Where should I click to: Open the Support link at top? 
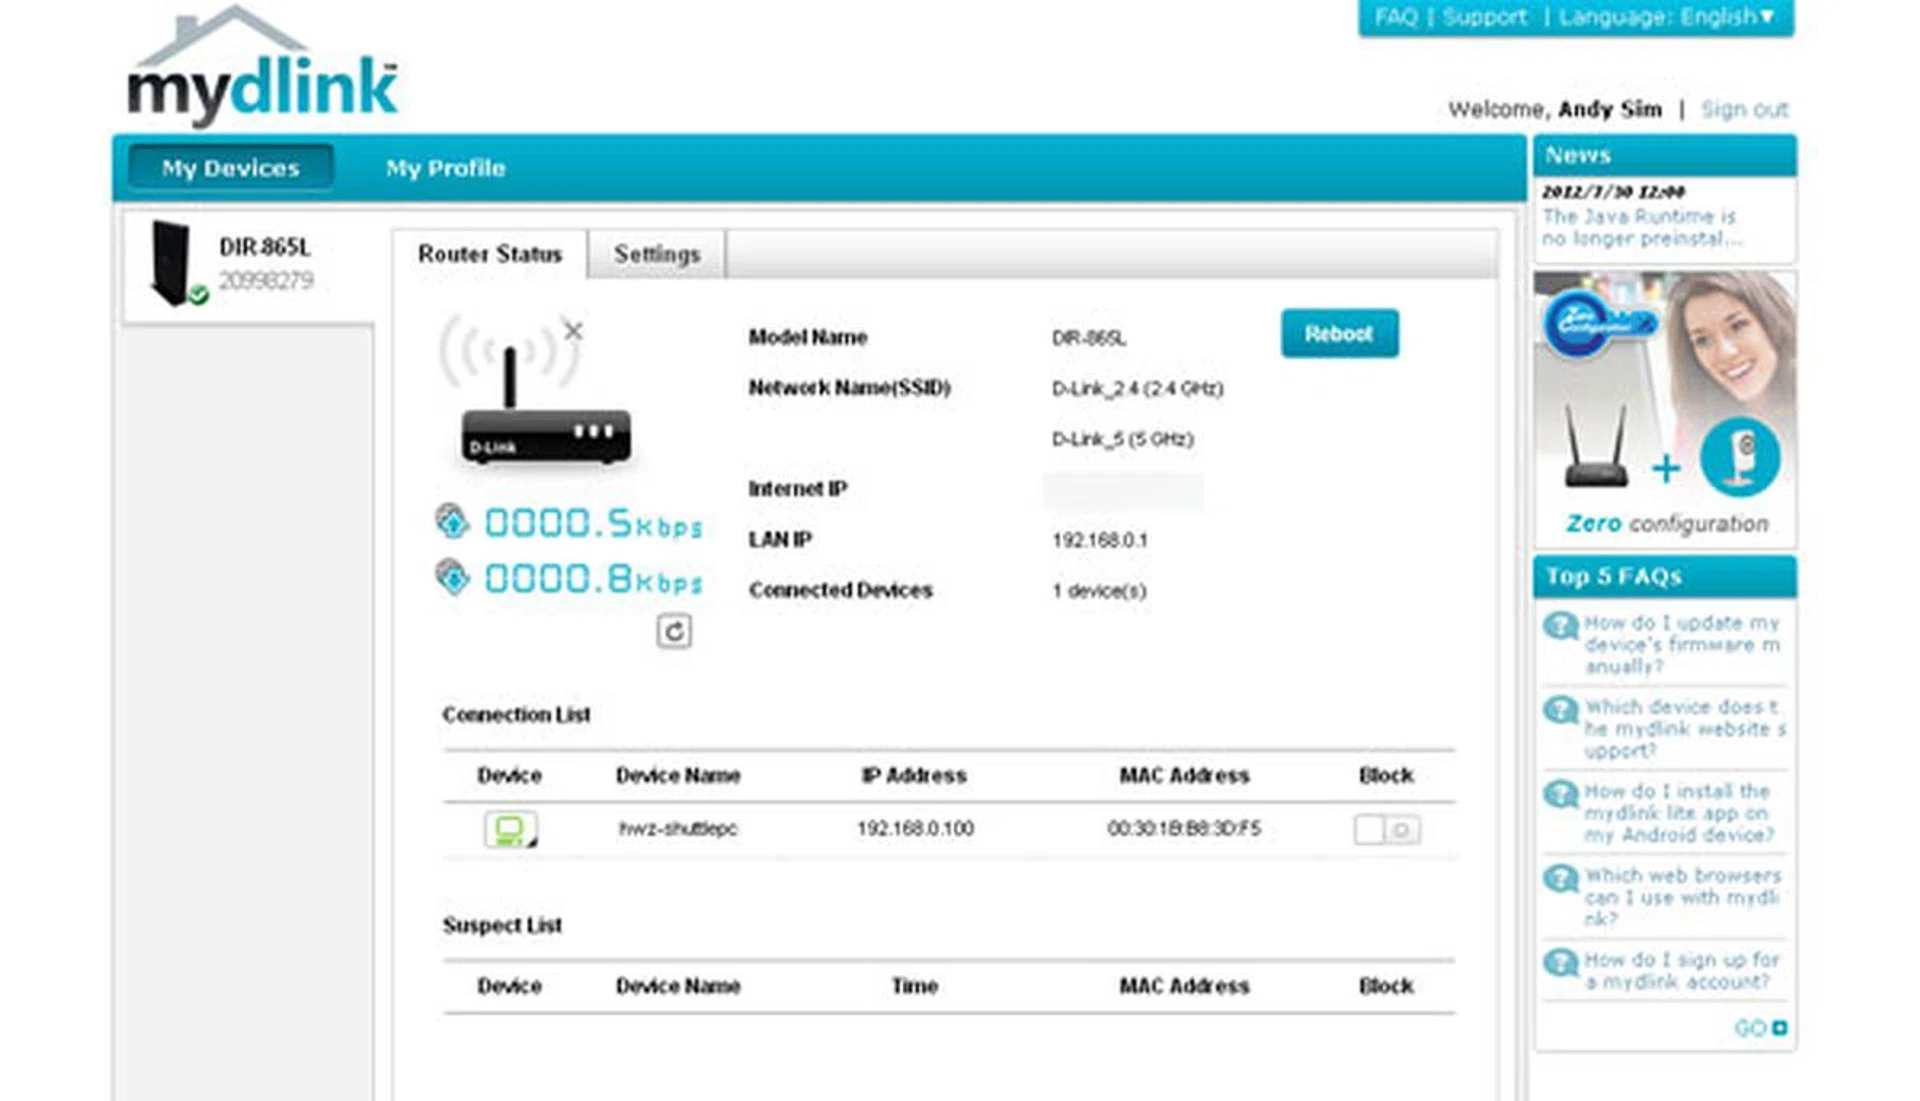tap(1484, 17)
